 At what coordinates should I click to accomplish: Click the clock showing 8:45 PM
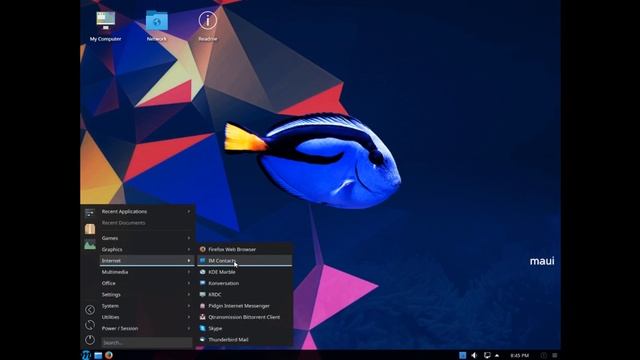519,356
